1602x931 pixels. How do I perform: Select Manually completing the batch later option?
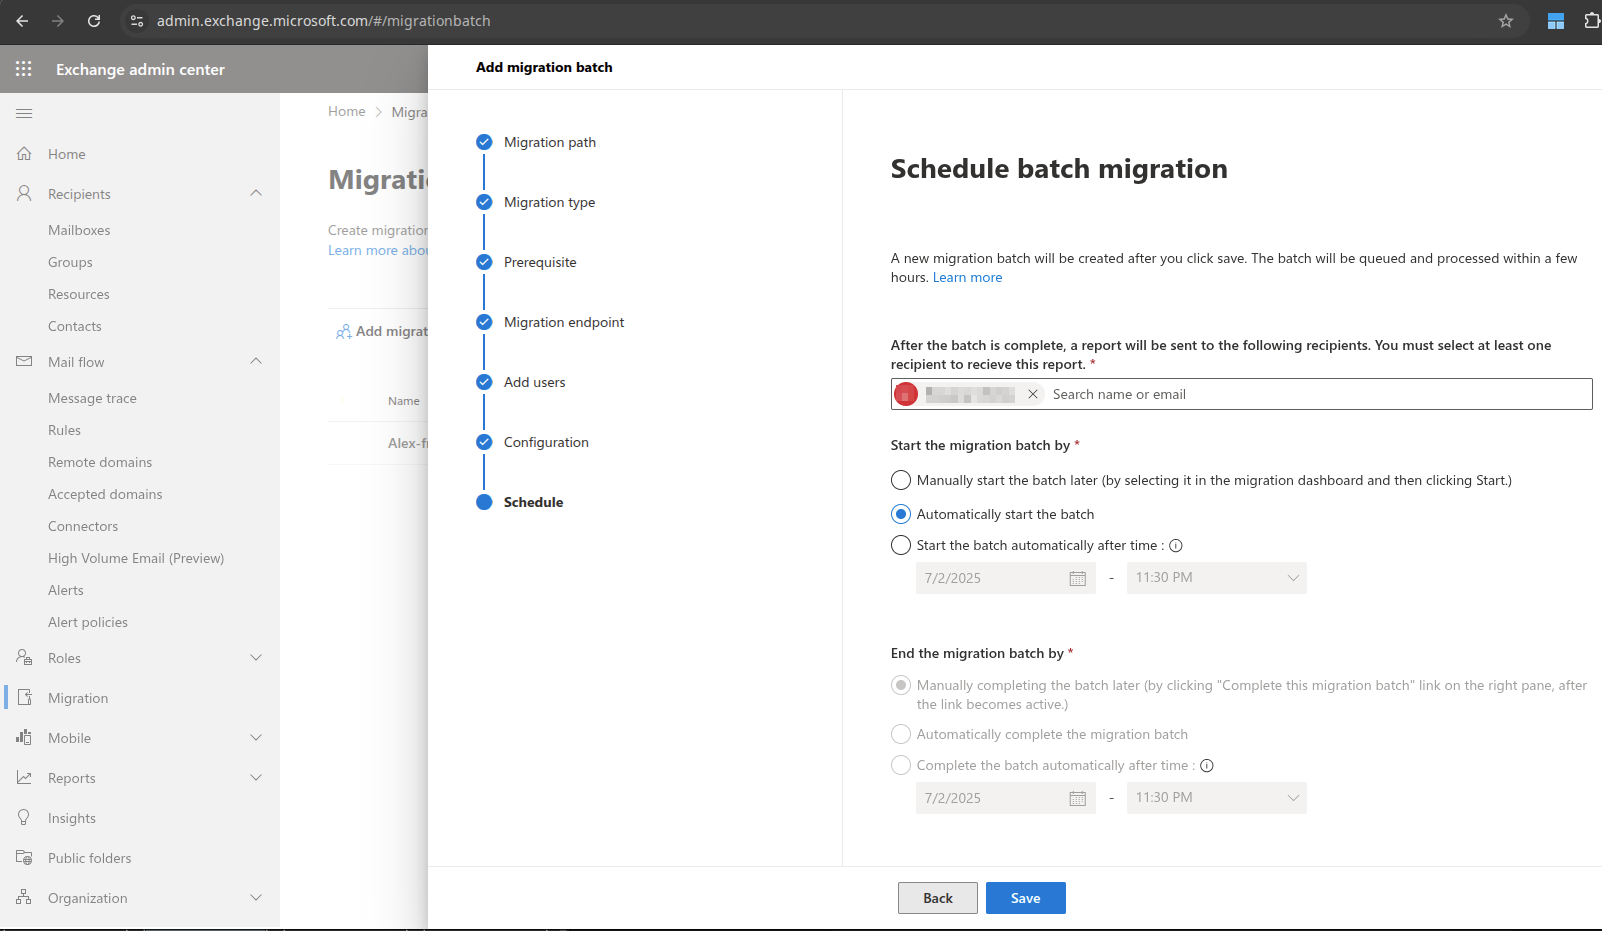[x=901, y=685]
